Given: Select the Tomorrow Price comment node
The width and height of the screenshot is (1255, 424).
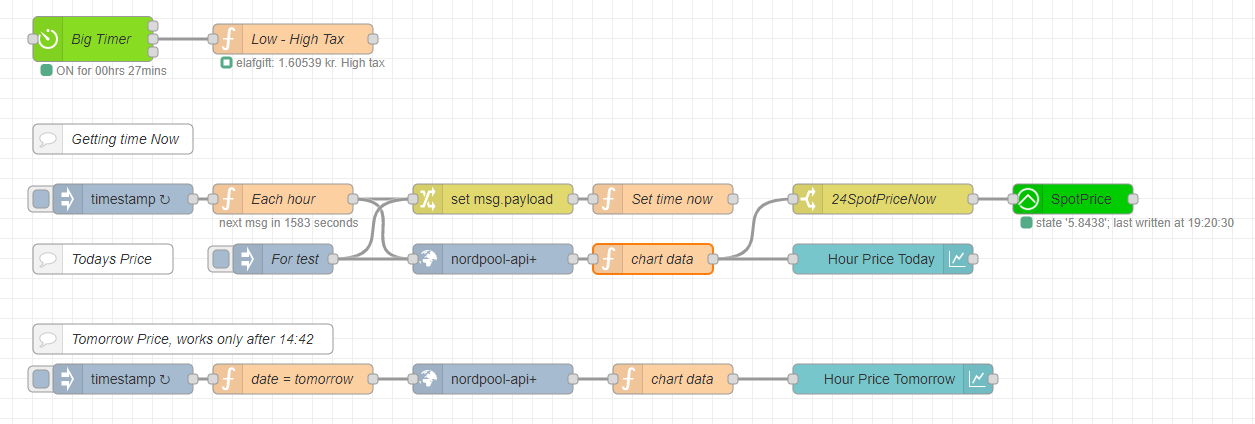Looking at the screenshot, I should tap(192, 339).
